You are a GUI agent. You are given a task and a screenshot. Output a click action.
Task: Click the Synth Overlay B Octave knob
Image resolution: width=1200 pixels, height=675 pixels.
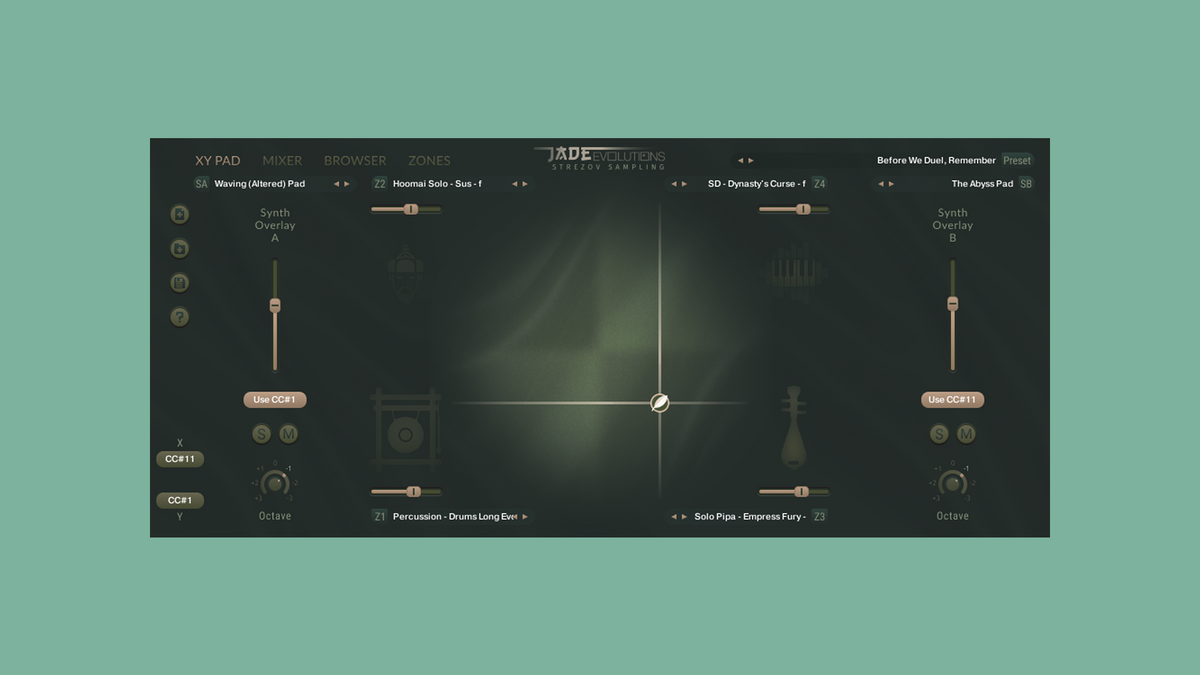(x=953, y=484)
